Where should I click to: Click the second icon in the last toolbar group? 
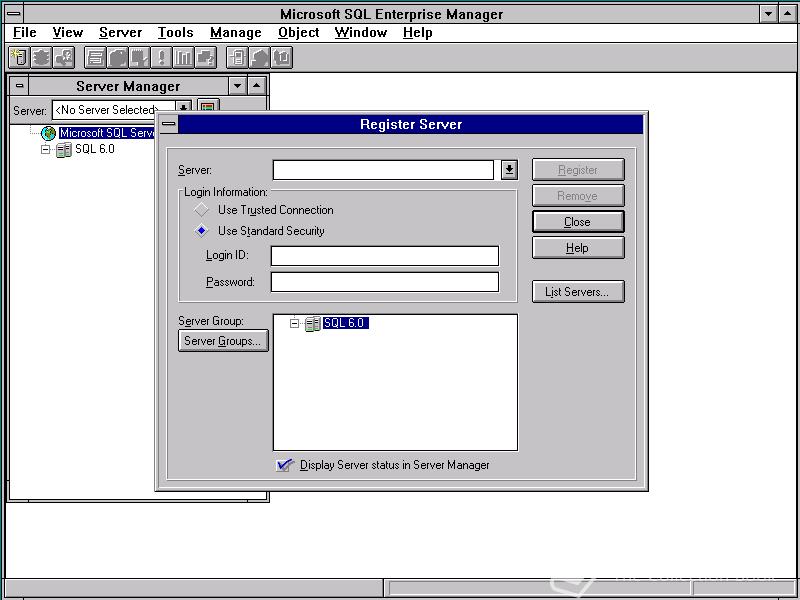coord(259,57)
